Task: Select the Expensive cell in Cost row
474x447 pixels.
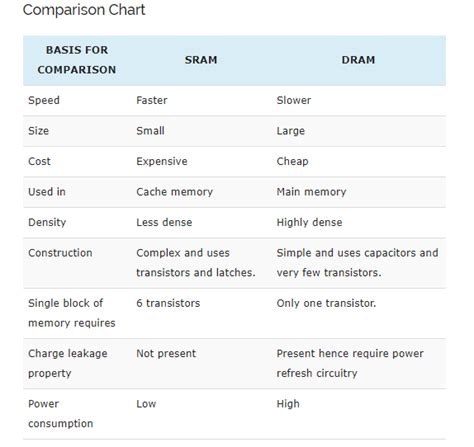Action: coord(162,161)
